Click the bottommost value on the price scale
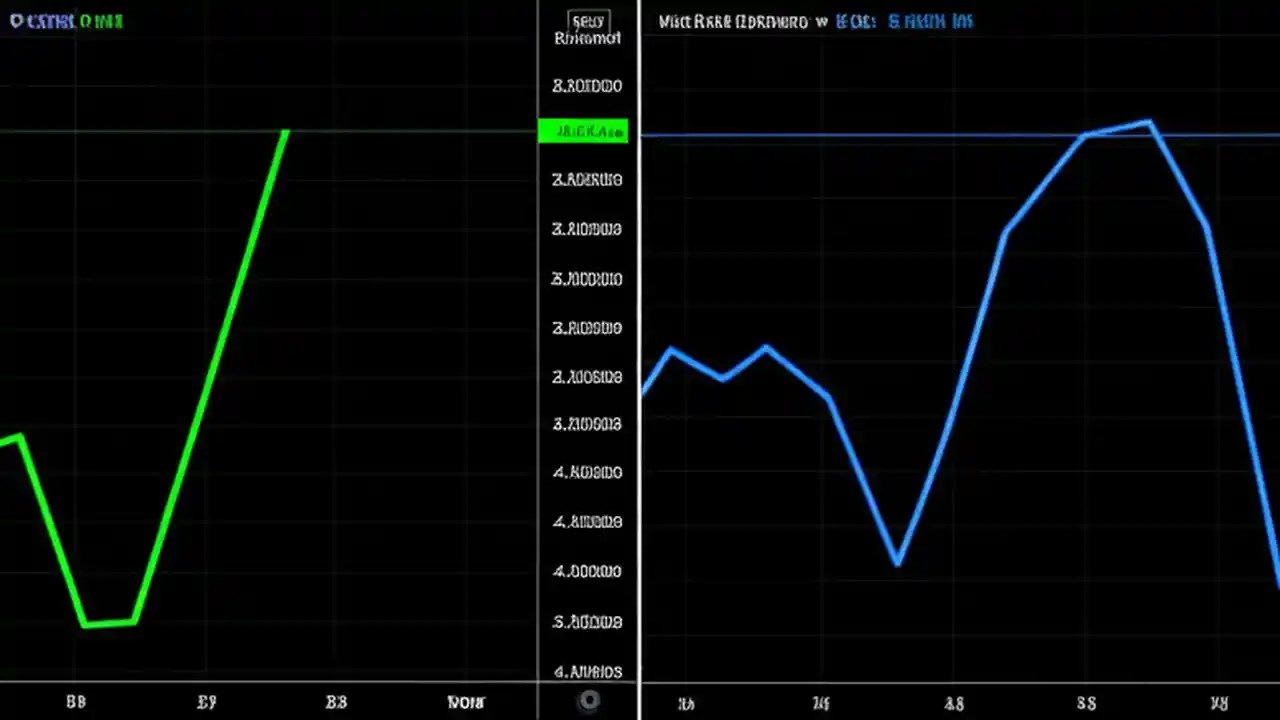This screenshot has height=720, width=1280. 587,672
